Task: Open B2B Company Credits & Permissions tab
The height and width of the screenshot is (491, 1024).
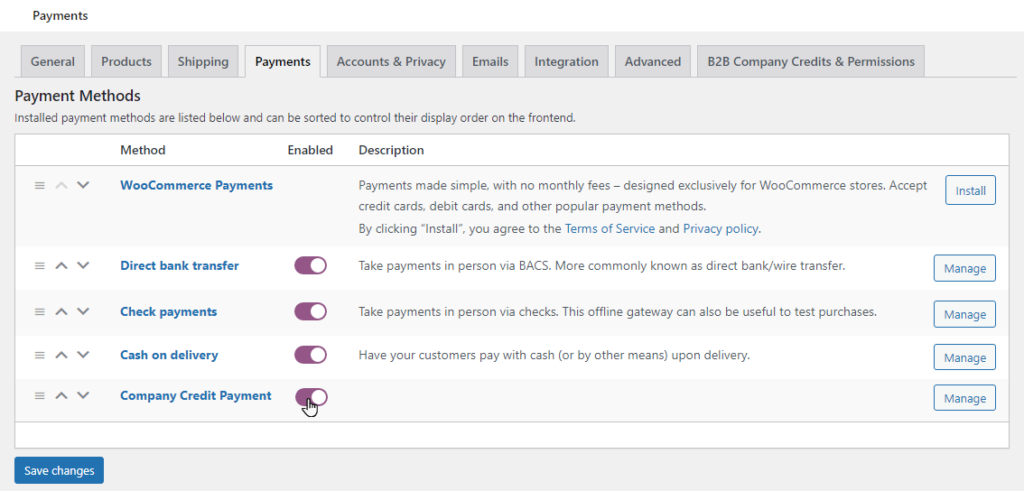Action: coord(810,61)
